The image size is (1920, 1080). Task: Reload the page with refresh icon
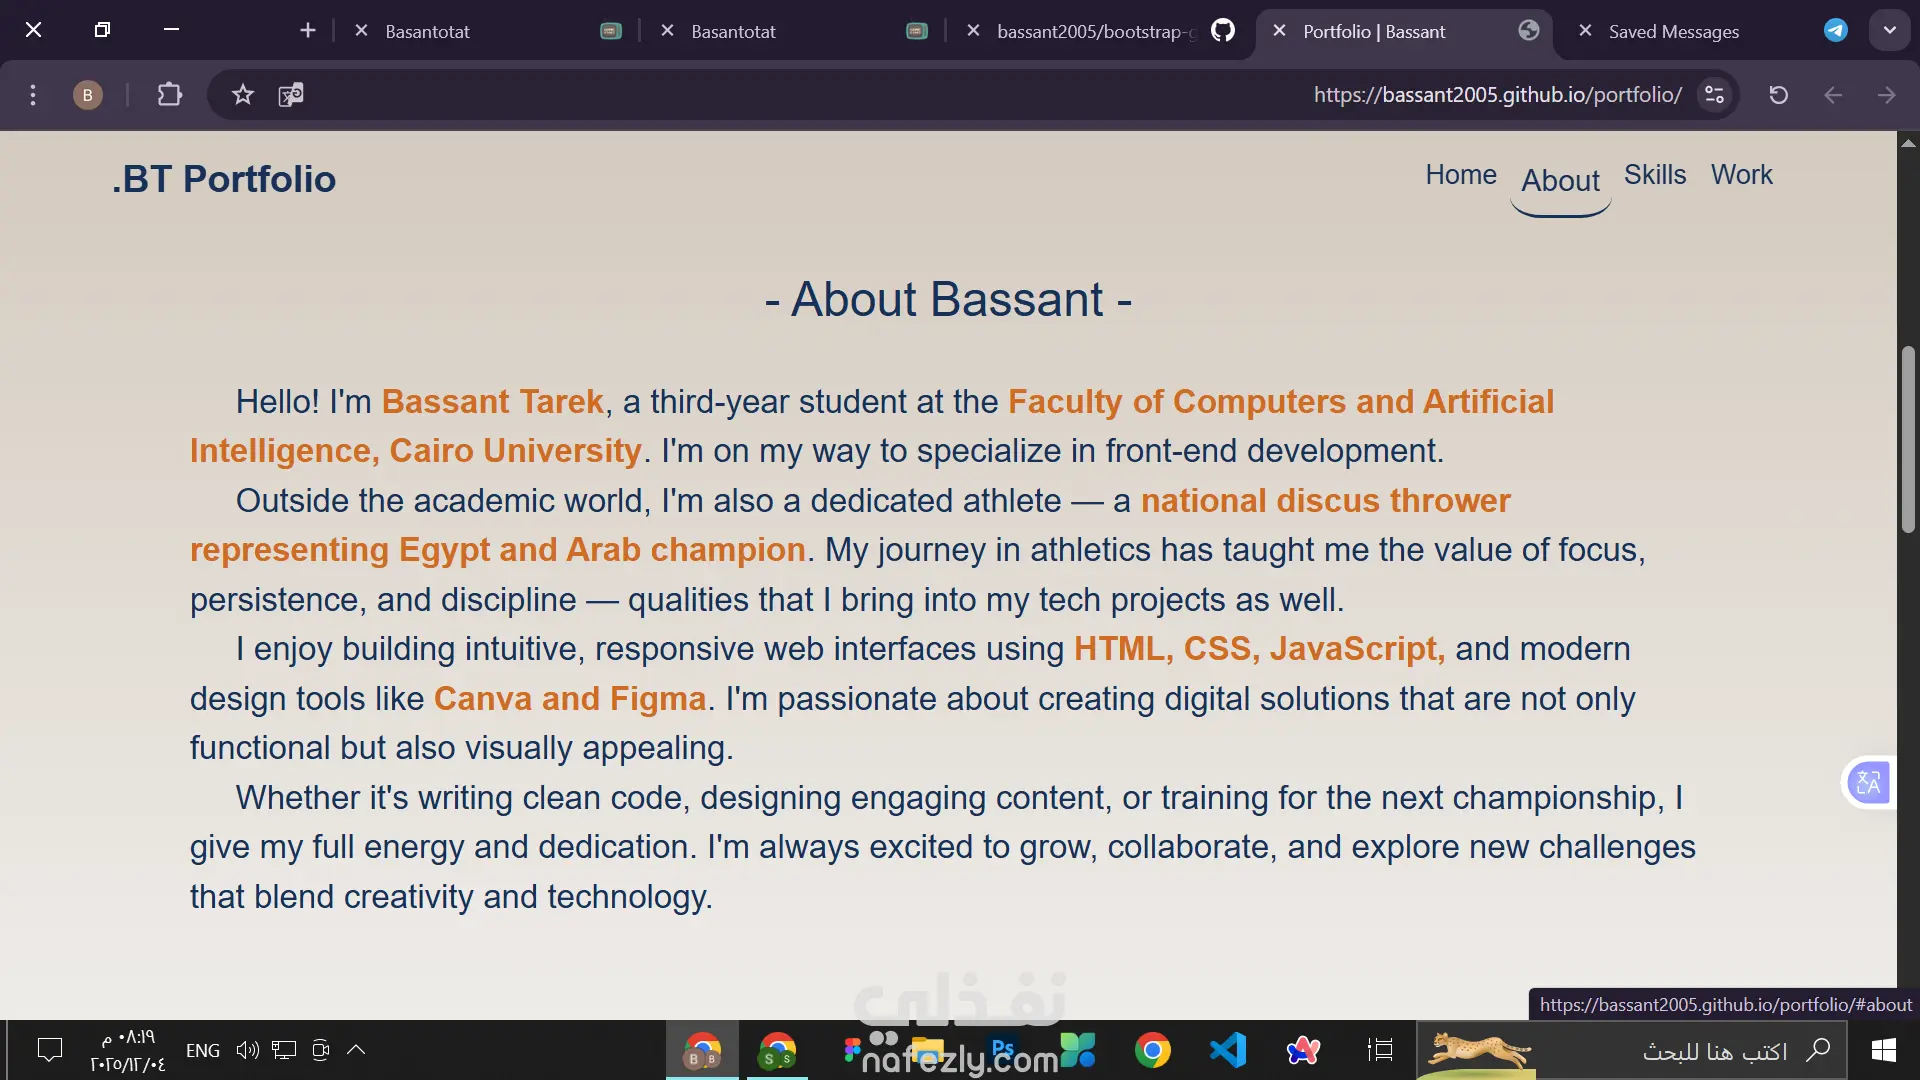pyautogui.click(x=1778, y=95)
